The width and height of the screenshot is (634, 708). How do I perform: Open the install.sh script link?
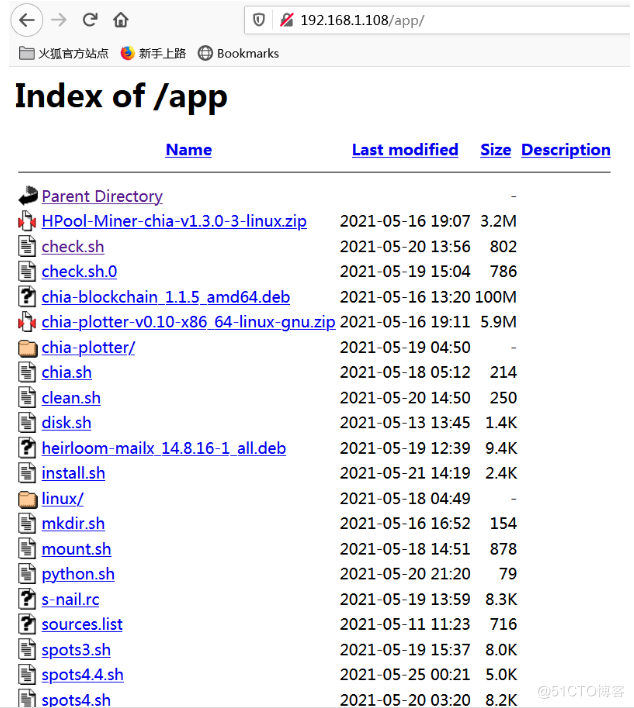coord(73,474)
